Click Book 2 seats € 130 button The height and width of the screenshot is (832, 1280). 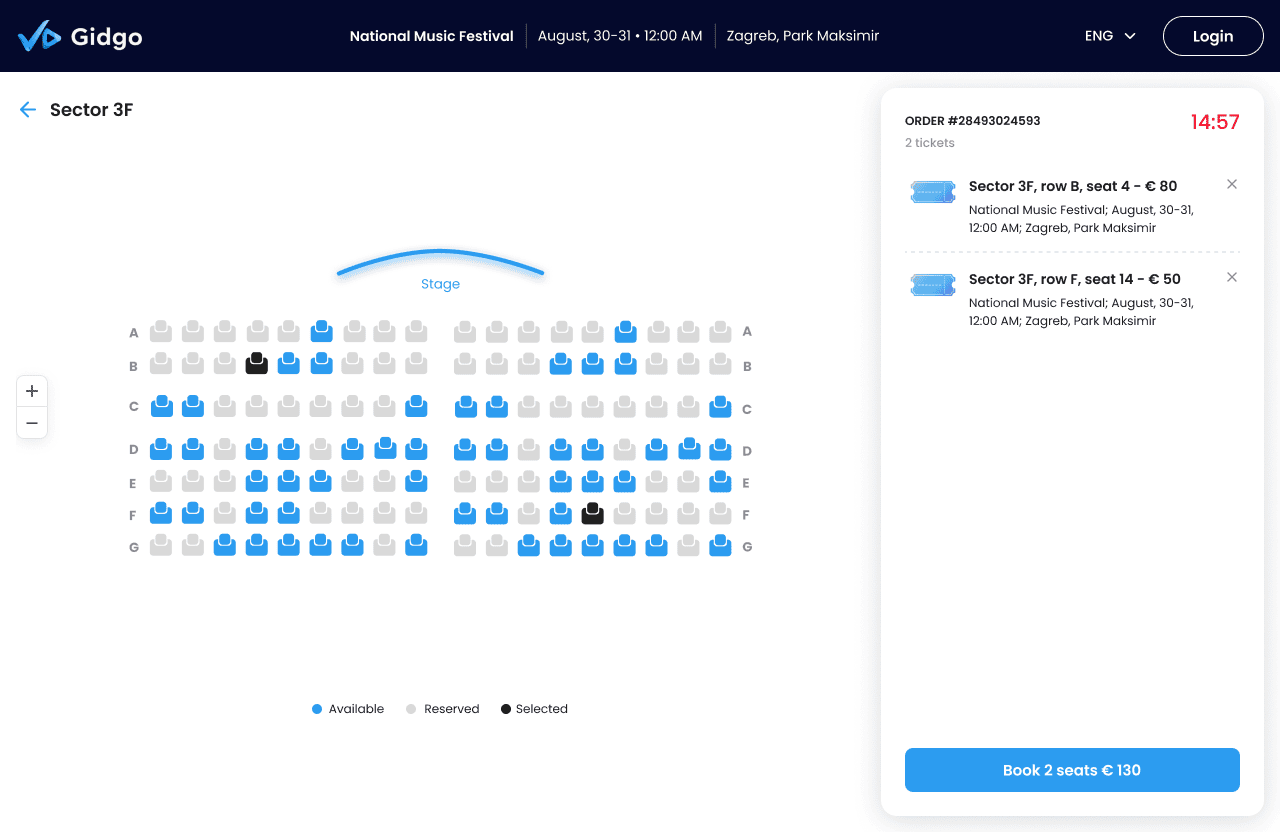coord(1072,770)
